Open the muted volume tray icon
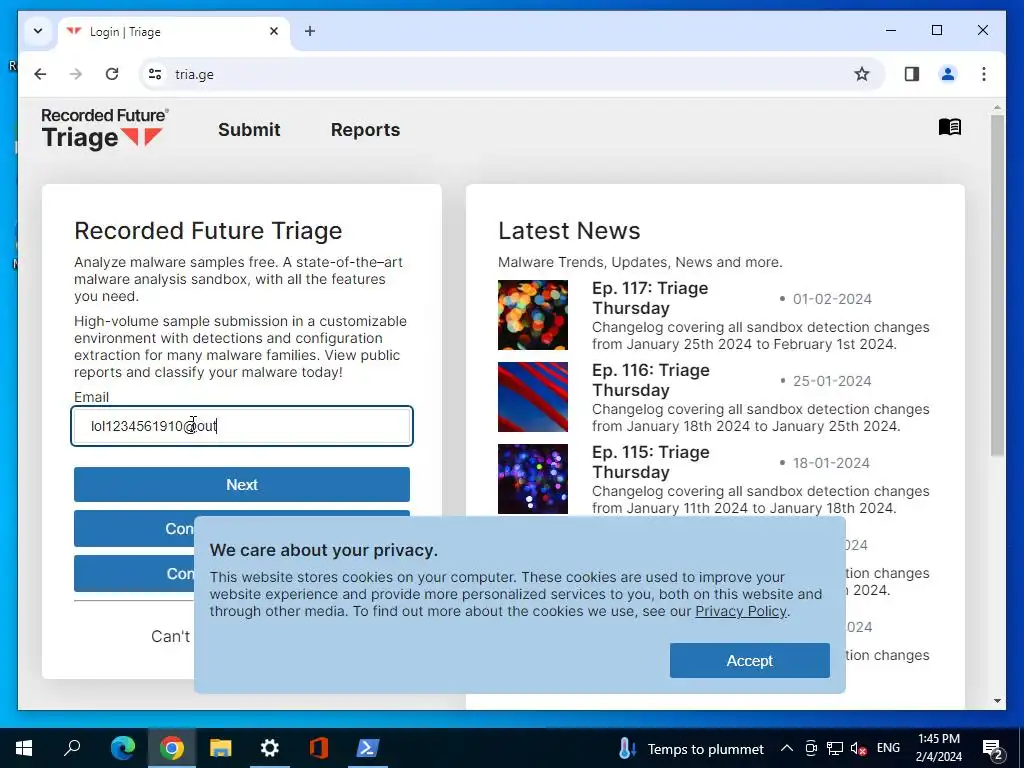 [859, 748]
